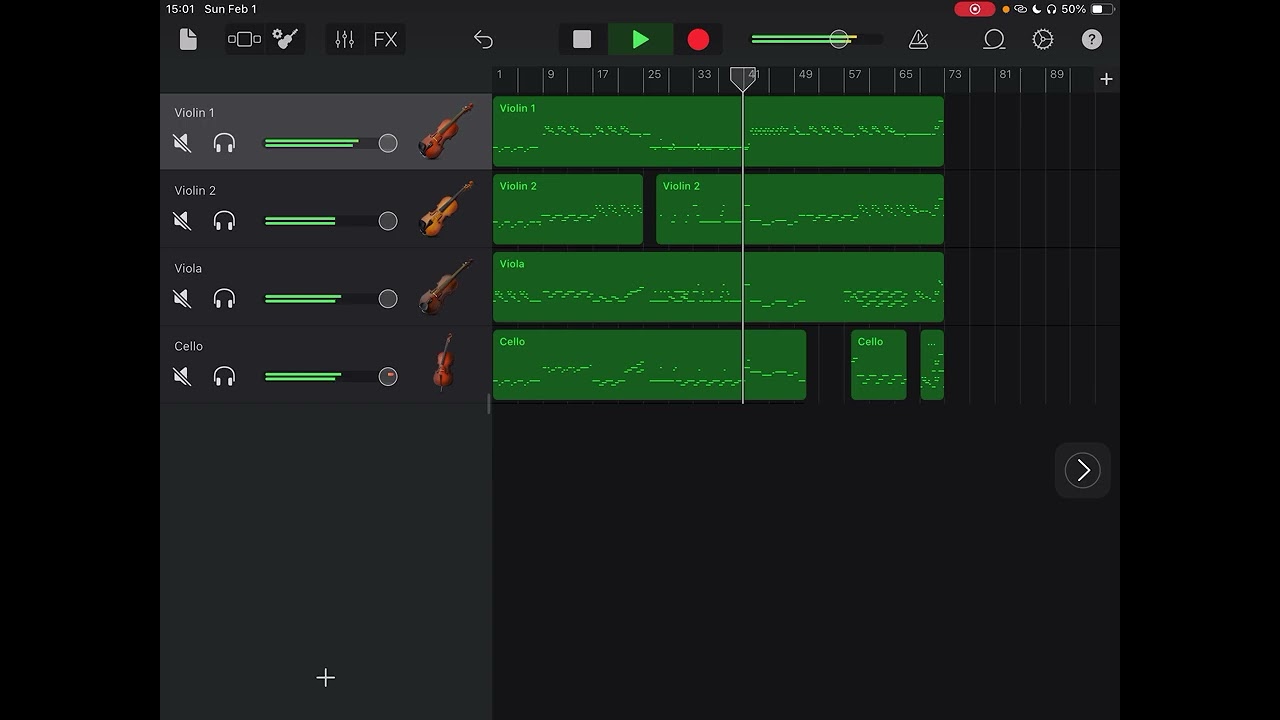Stop playback
The width and height of the screenshot is (1280, 720).
coord(582,39)
